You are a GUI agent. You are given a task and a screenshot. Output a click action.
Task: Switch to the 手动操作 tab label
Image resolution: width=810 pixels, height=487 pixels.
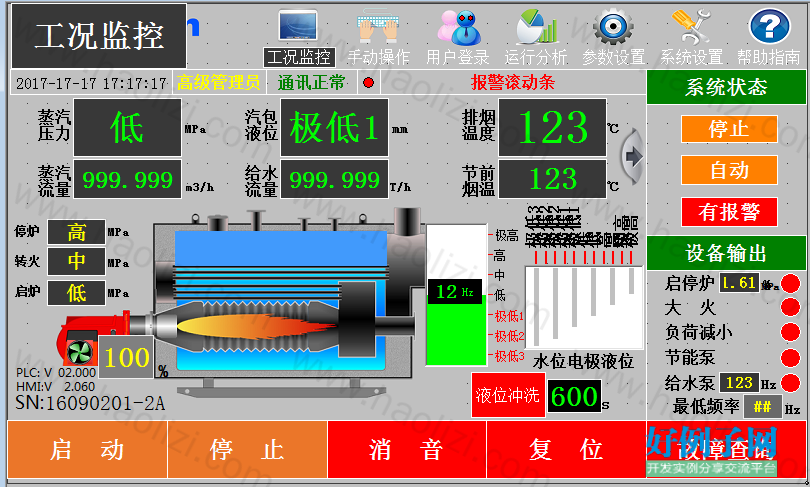point(379,57)
